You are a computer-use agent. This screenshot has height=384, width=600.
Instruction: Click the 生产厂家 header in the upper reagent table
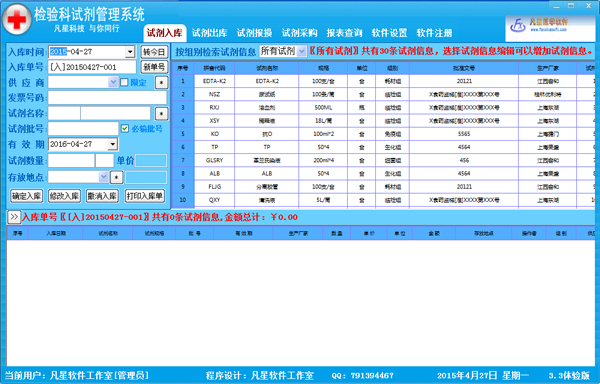click(x=548, y=68)
